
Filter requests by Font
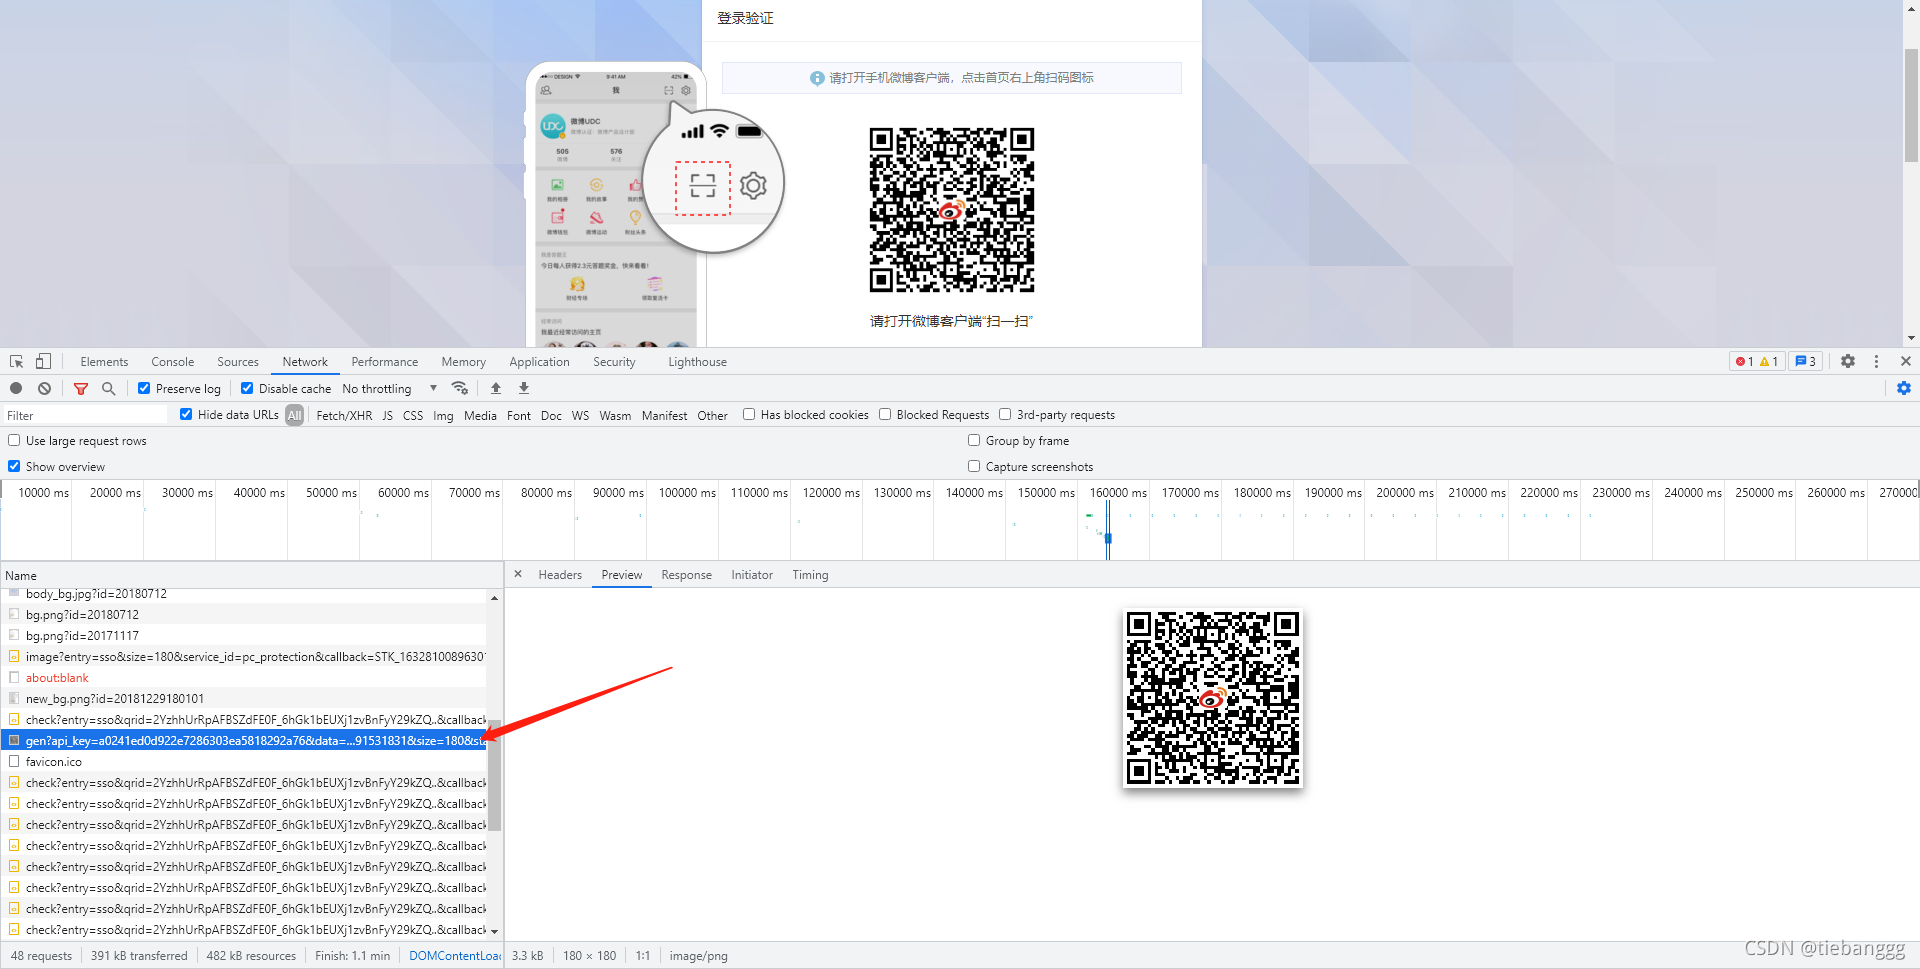[x=519, y=416]
